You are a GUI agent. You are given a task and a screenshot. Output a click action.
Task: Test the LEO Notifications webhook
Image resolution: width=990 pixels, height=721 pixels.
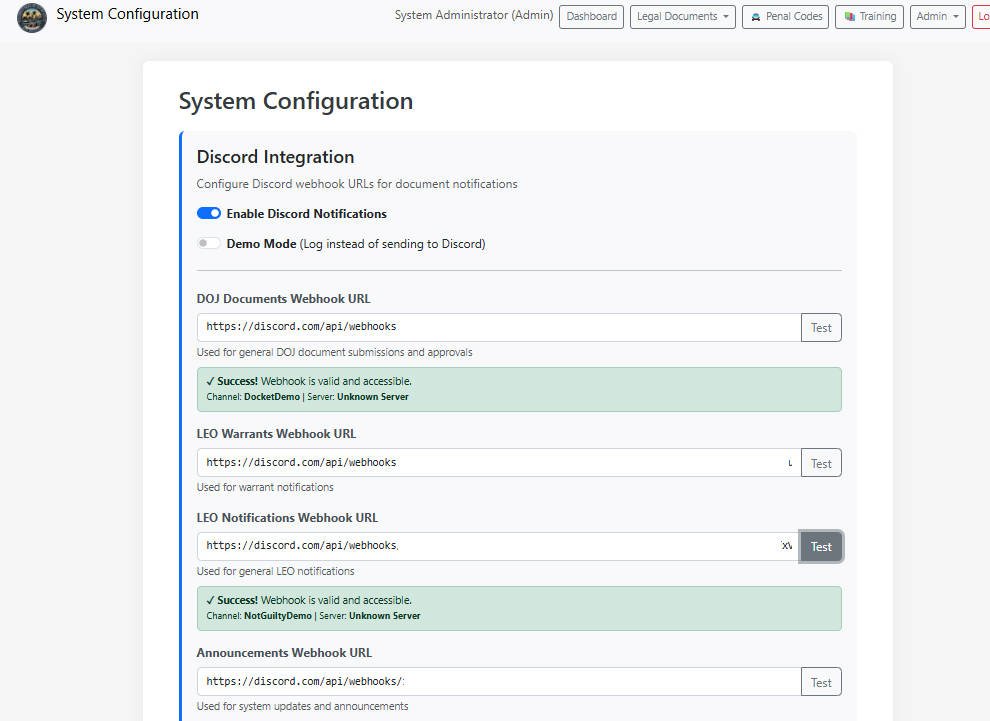pyautogui.click(x=821, y=546)
